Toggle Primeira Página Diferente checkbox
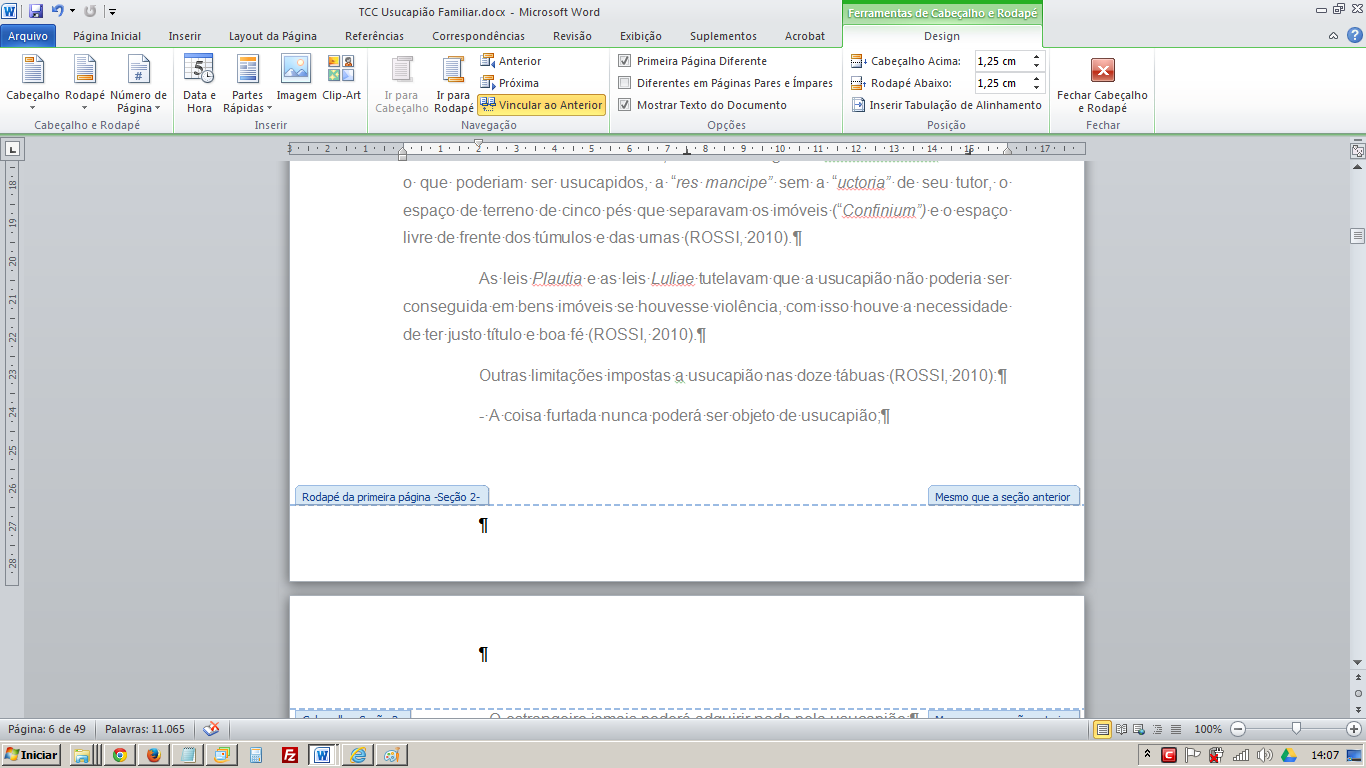The image size is (1366, 768). (625, 61)
